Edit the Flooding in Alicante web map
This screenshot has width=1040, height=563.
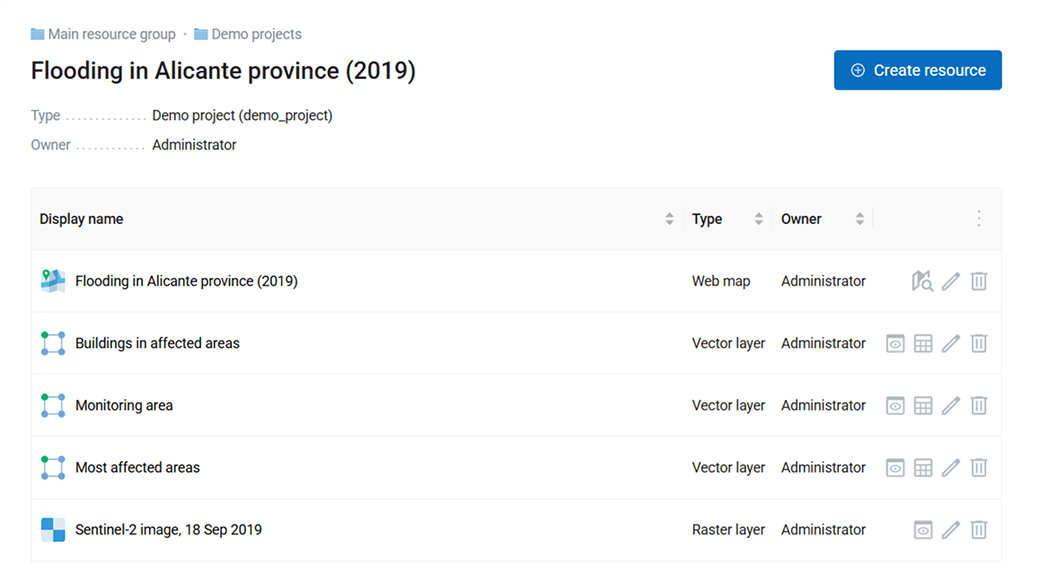(951, 282)
